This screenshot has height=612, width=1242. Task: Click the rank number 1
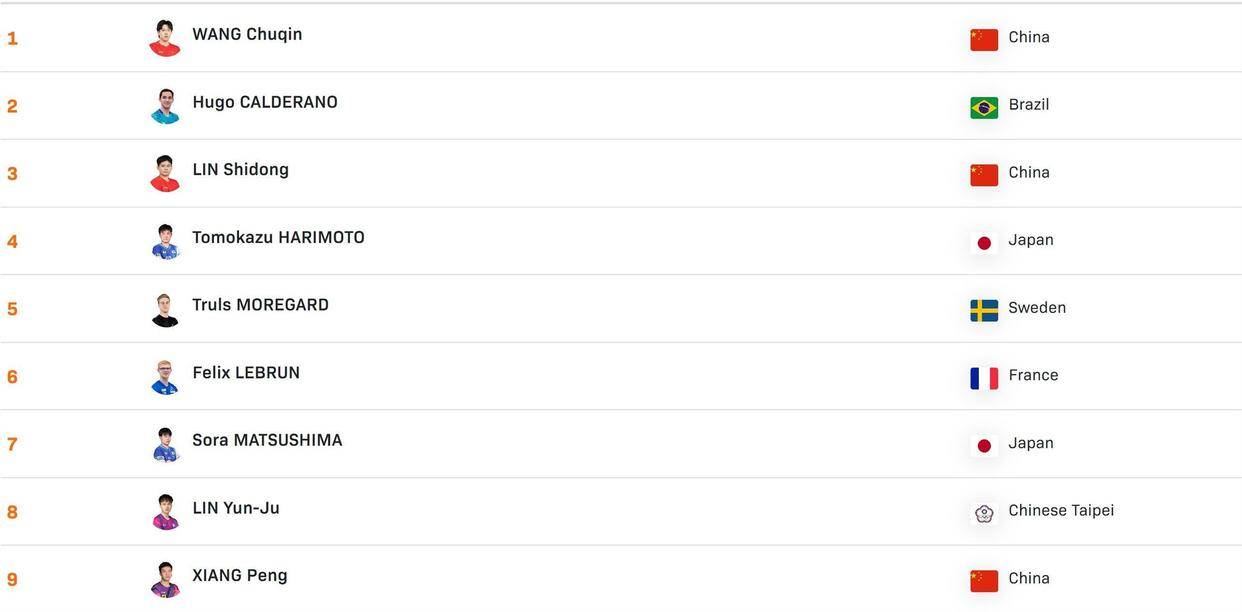(12, 39)
